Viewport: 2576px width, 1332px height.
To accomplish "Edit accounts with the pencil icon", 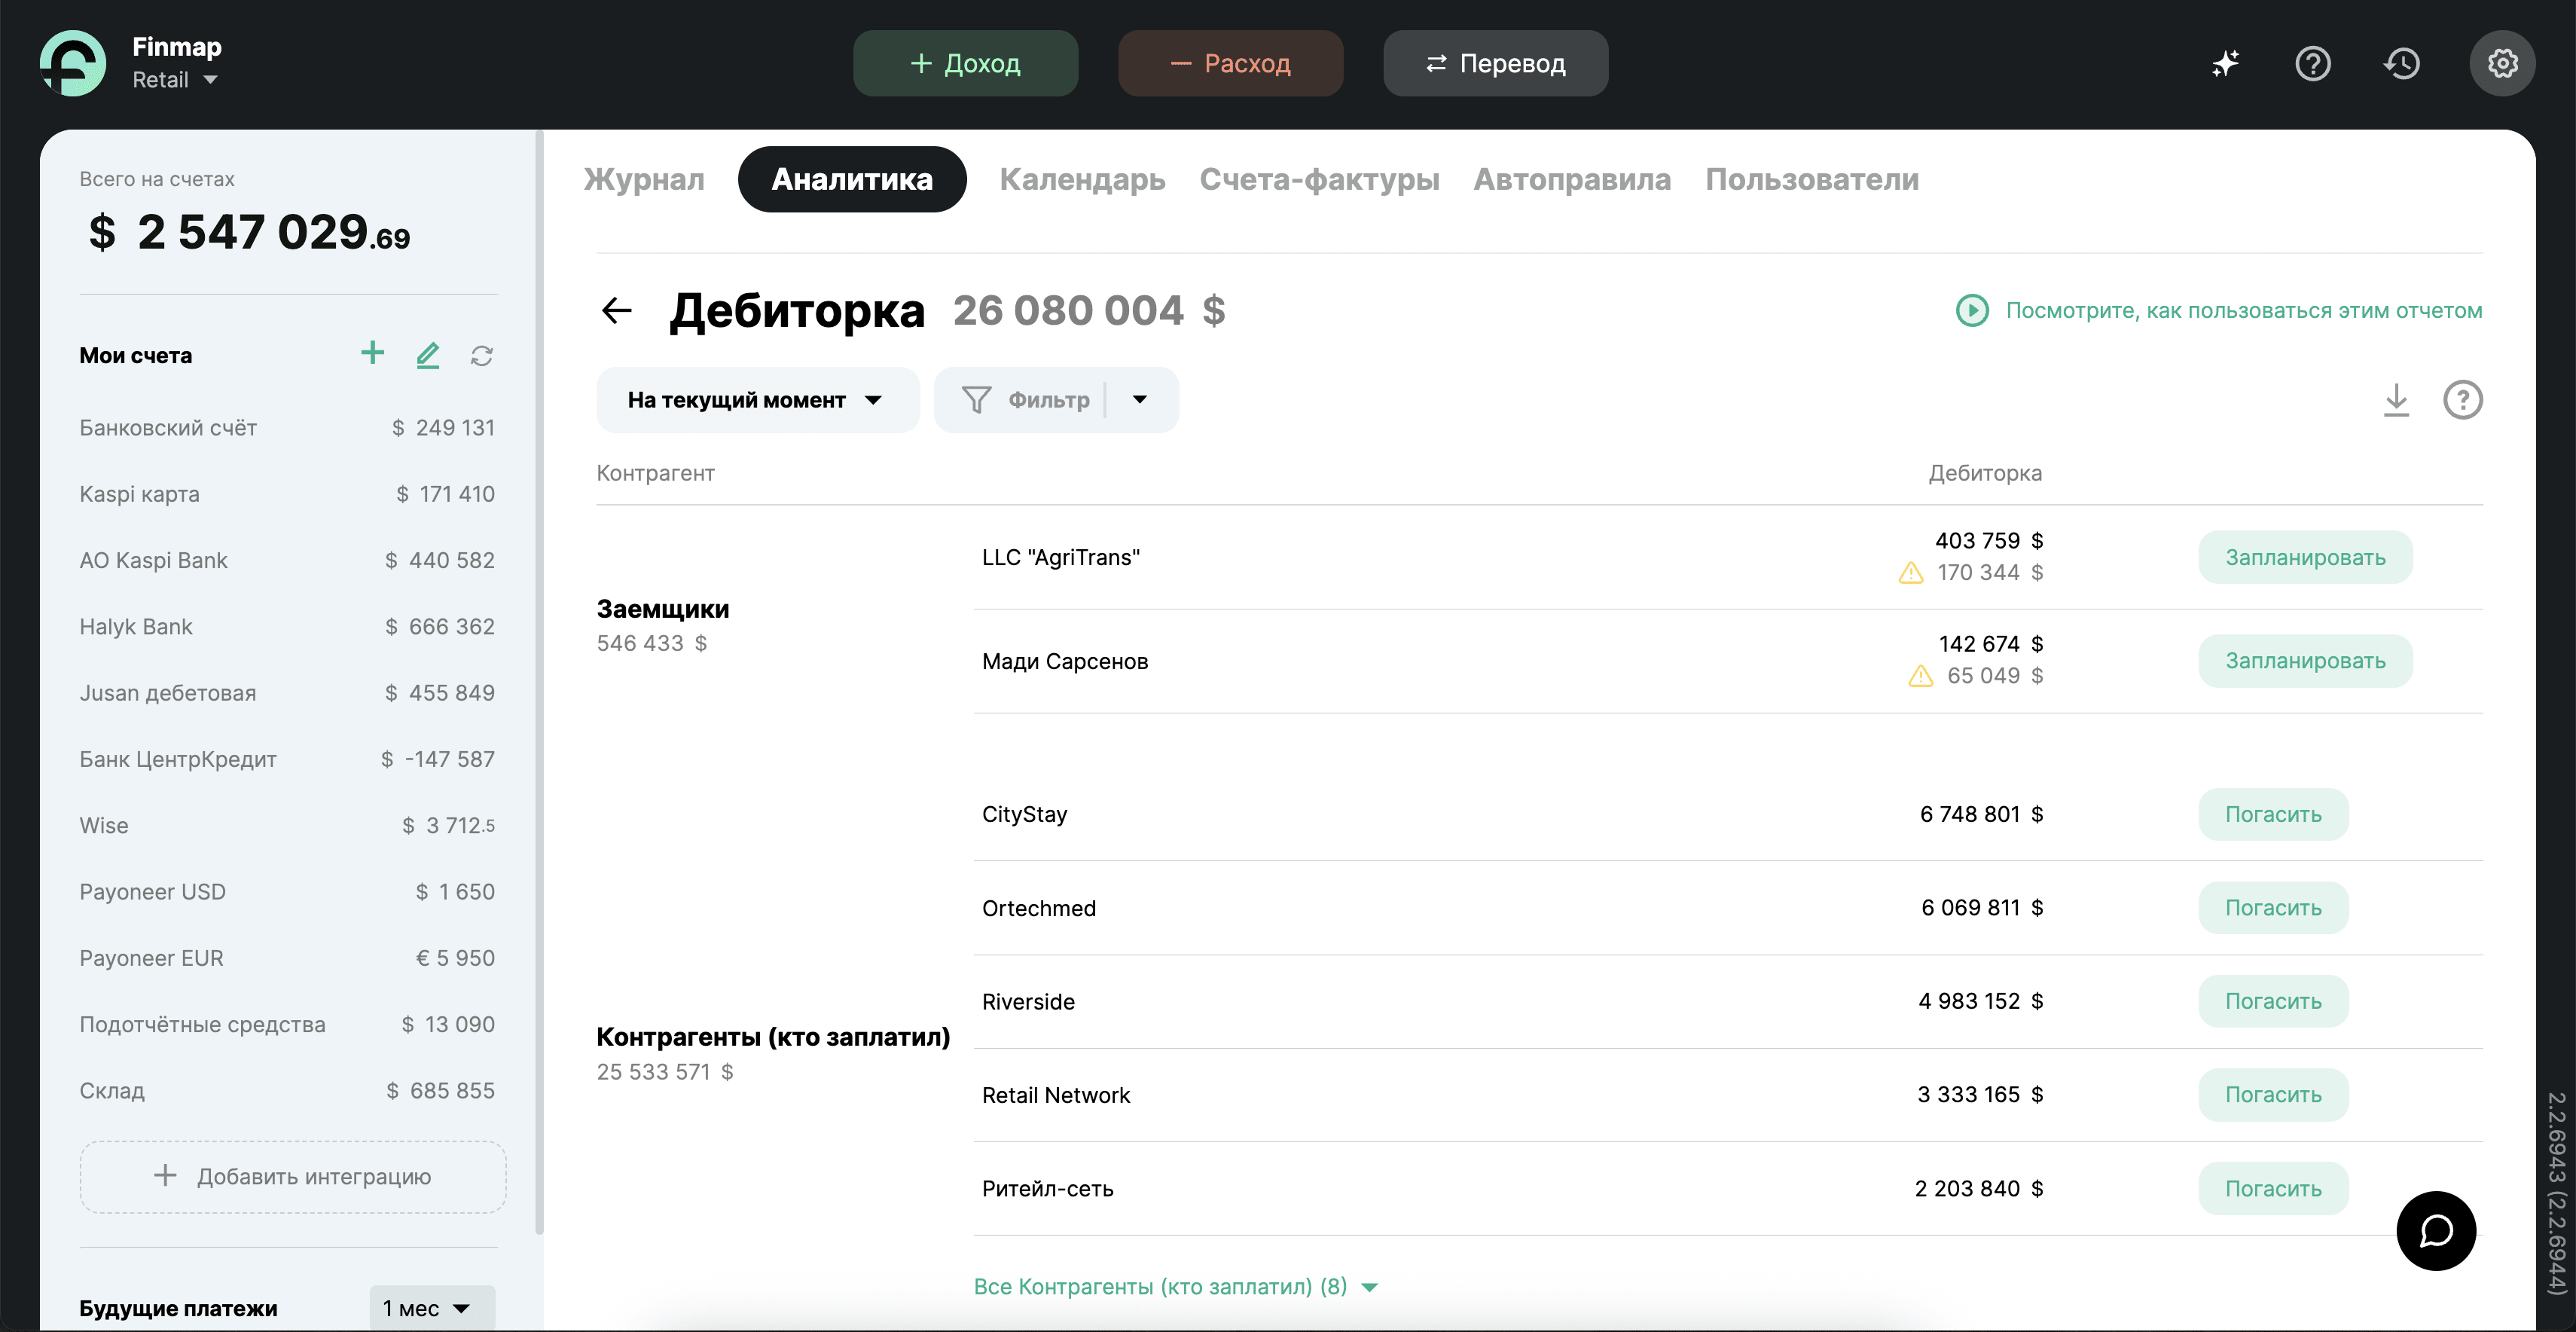I will [x=428, y=355].
